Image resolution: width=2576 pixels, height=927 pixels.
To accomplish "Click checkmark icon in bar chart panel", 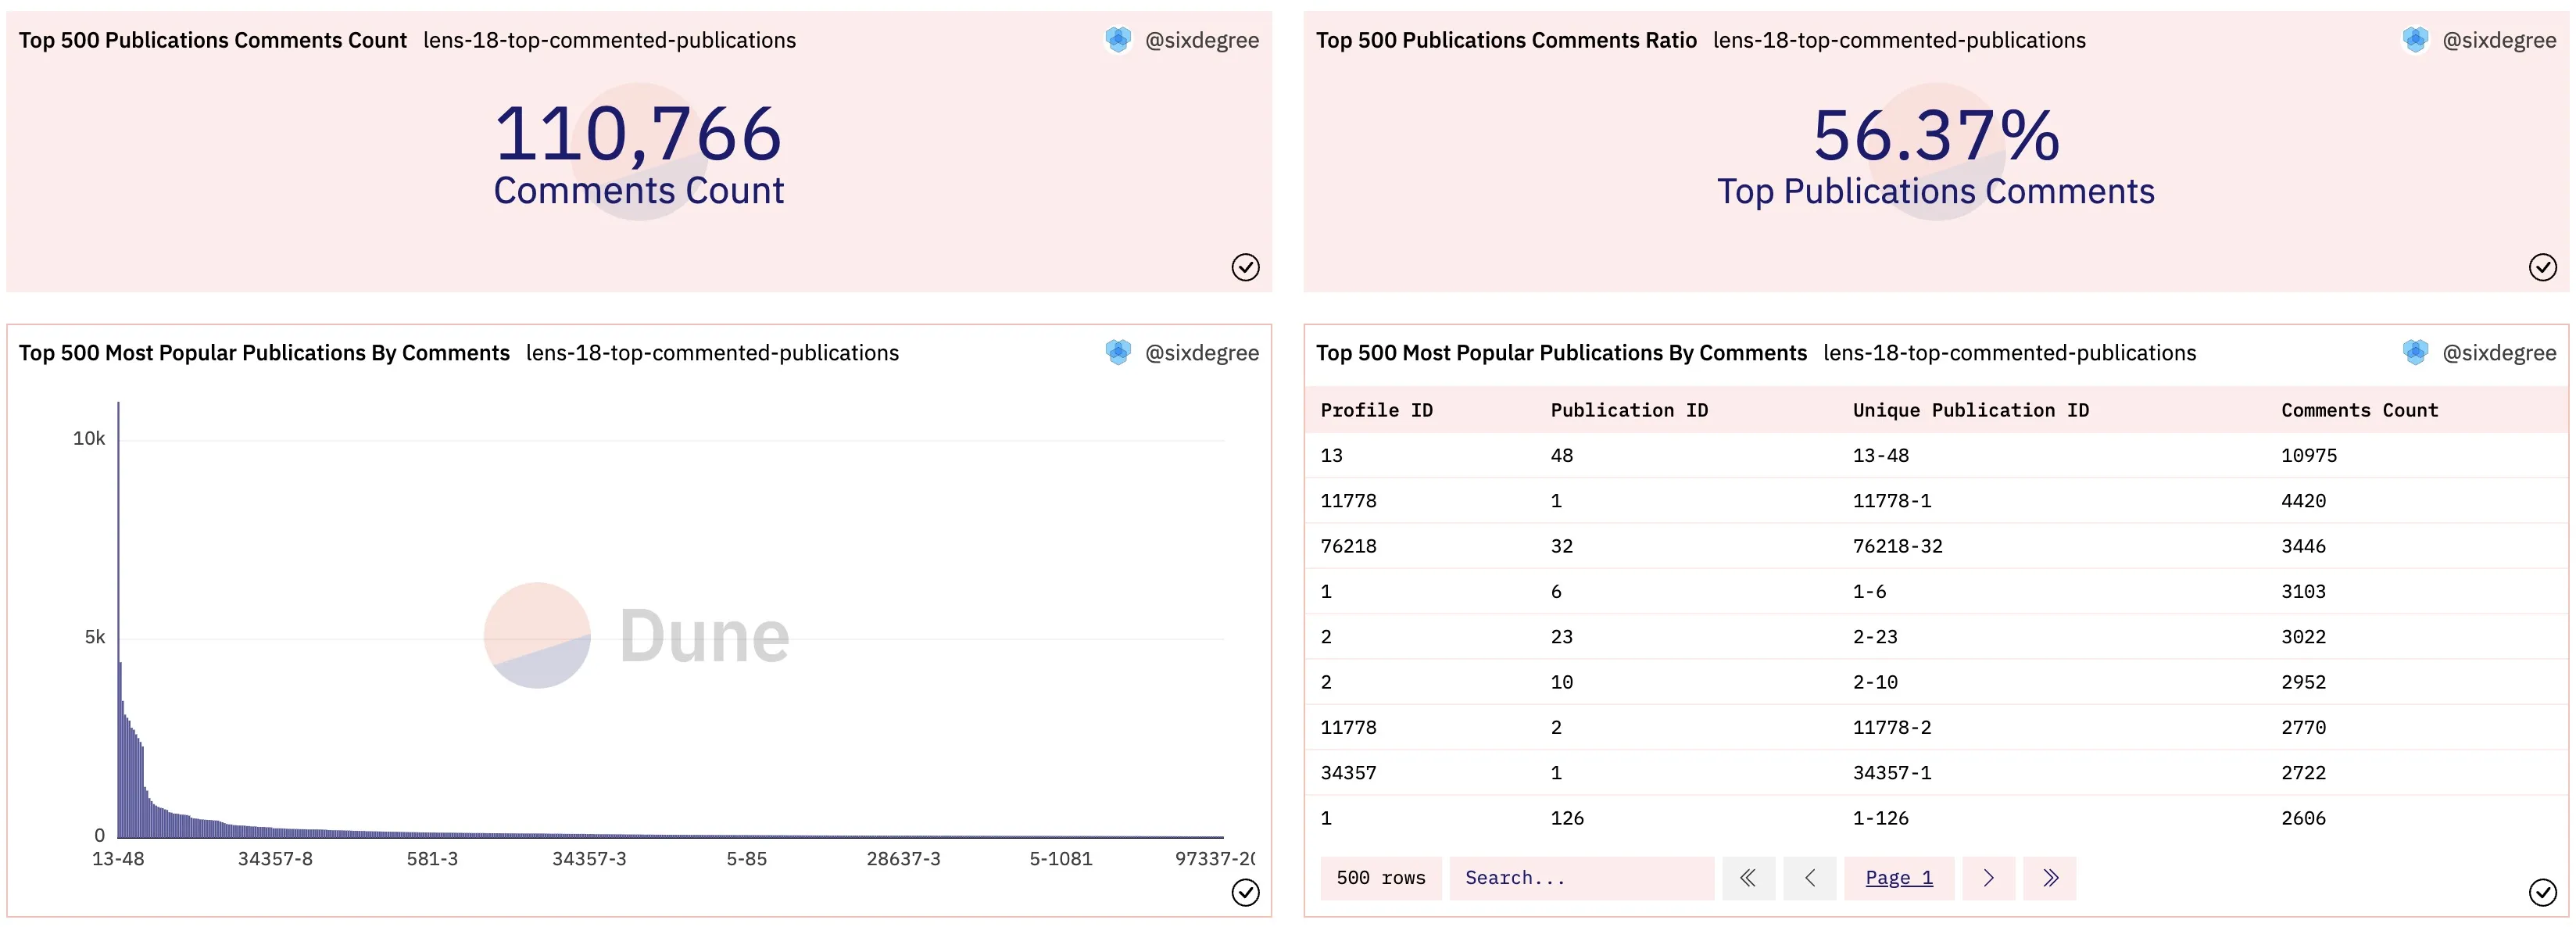I will click(x=1245, y=892).
